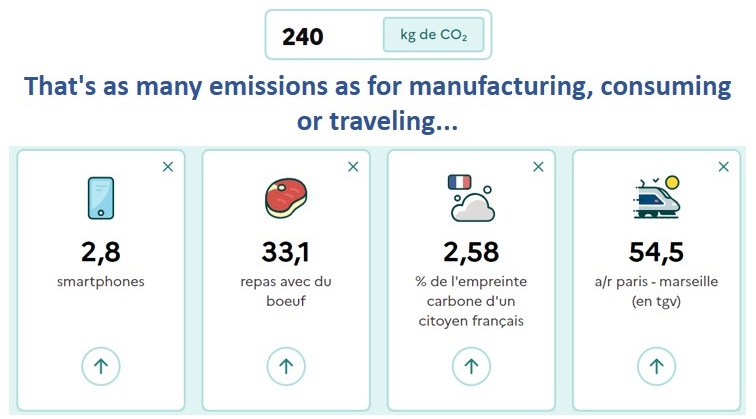This screenshot has height=419, width=756.
Task: Click the 240 value input field
Action: tap(324, 35)
